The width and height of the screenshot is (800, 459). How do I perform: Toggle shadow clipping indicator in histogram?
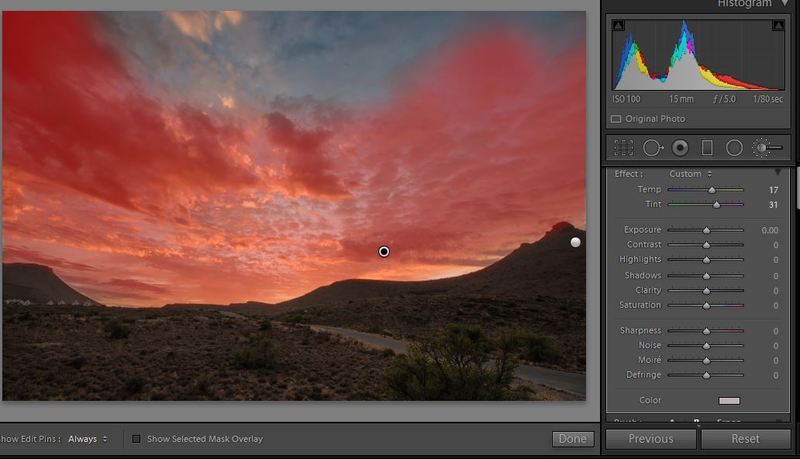[x=618, y=25]
